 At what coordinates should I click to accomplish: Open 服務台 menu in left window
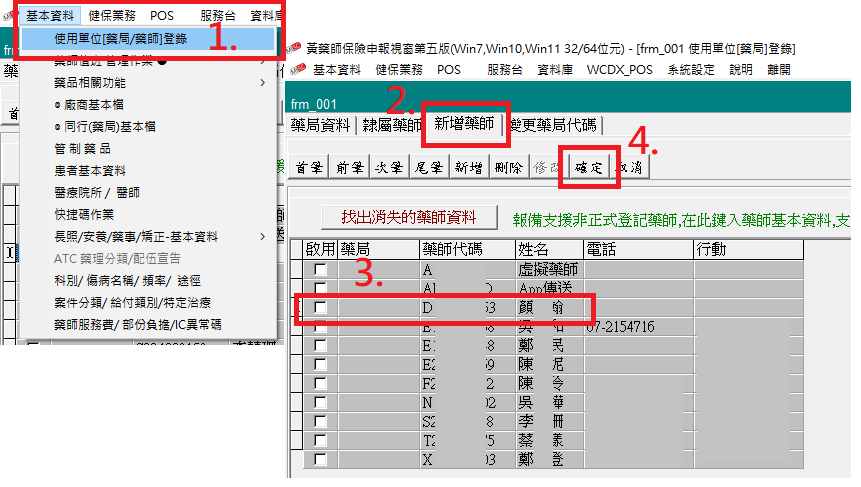pos(217,16)
